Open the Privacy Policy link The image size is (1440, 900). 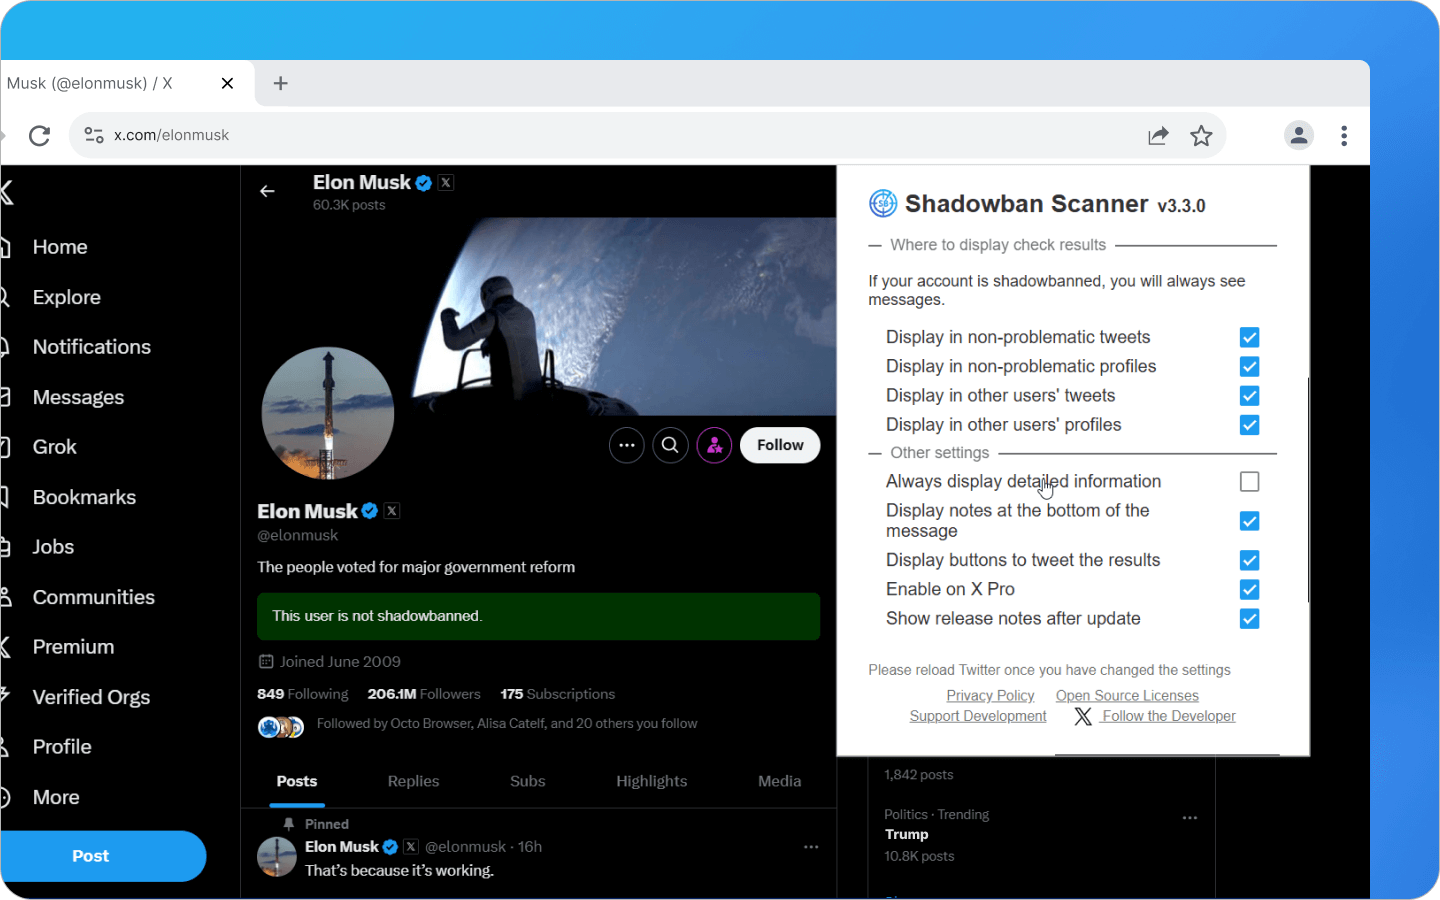990,695
